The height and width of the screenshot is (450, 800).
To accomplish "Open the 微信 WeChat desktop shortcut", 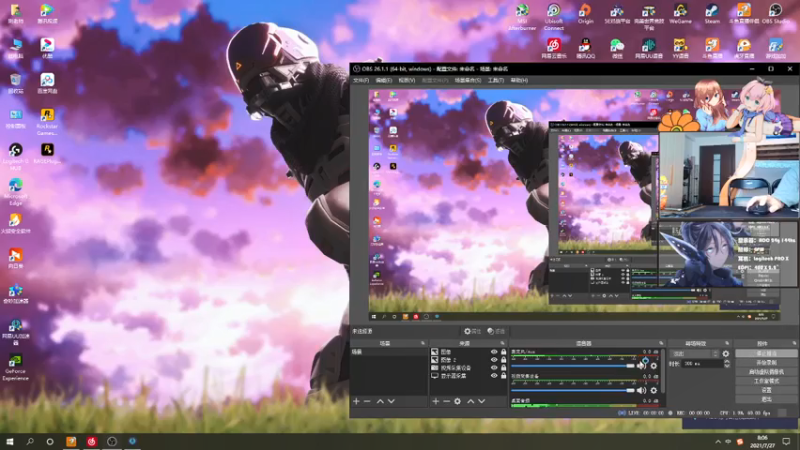I will click(617, 48).
